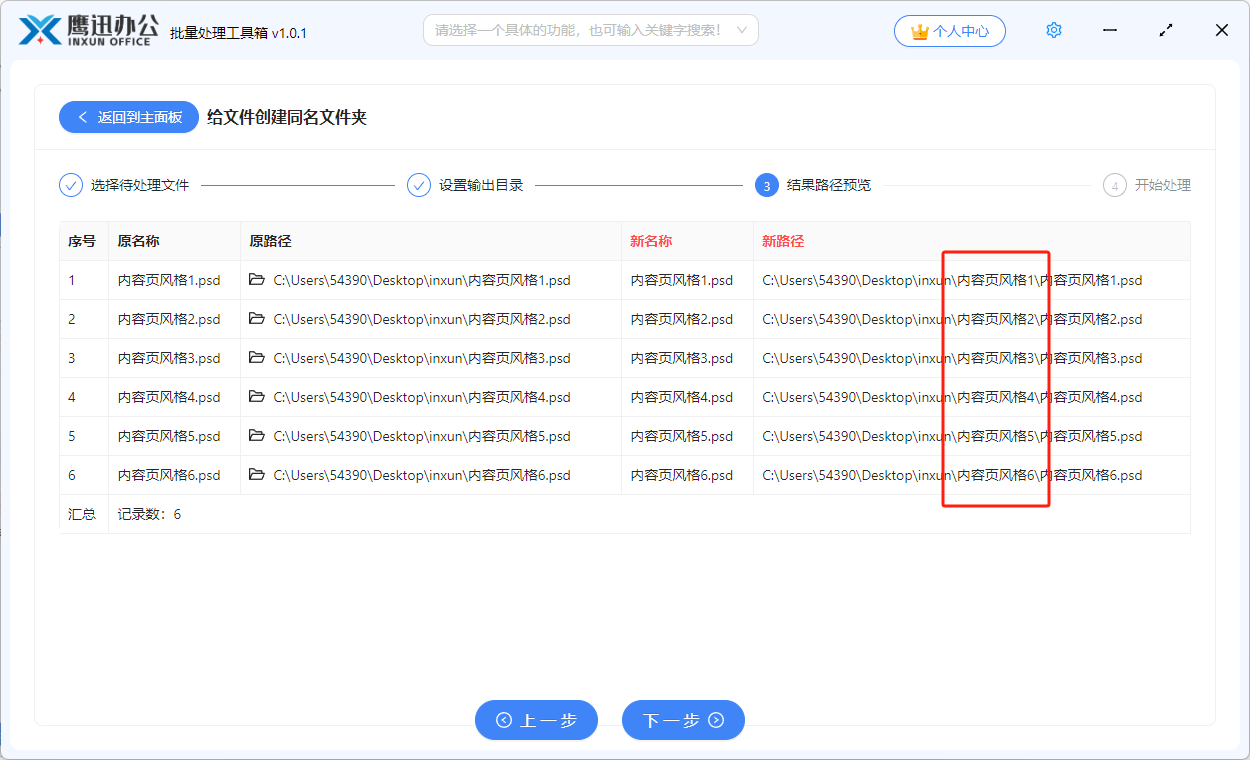Screen dimensions: 1250x760
Task: Click new path ending 内容页风格3\内容页风格3.psd
Action: (952, 358)
